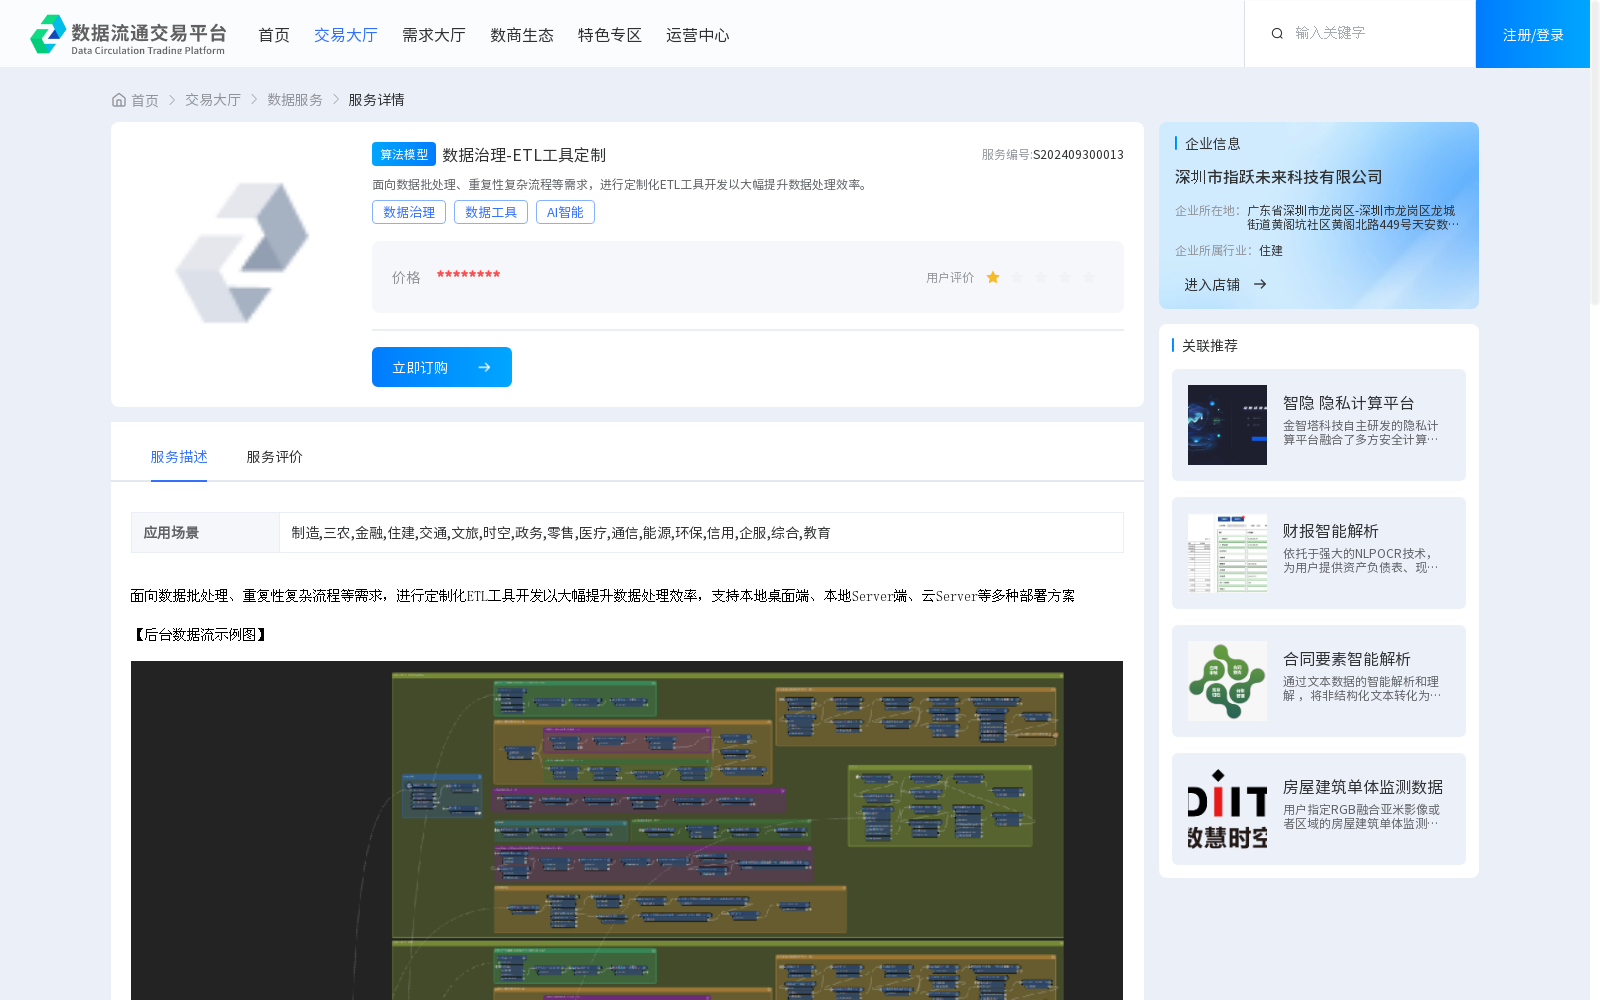Switch to the 服务评价 tab
Image resolution: width=1600 pixels, height=1000 pixels.
tap(275, 457)
